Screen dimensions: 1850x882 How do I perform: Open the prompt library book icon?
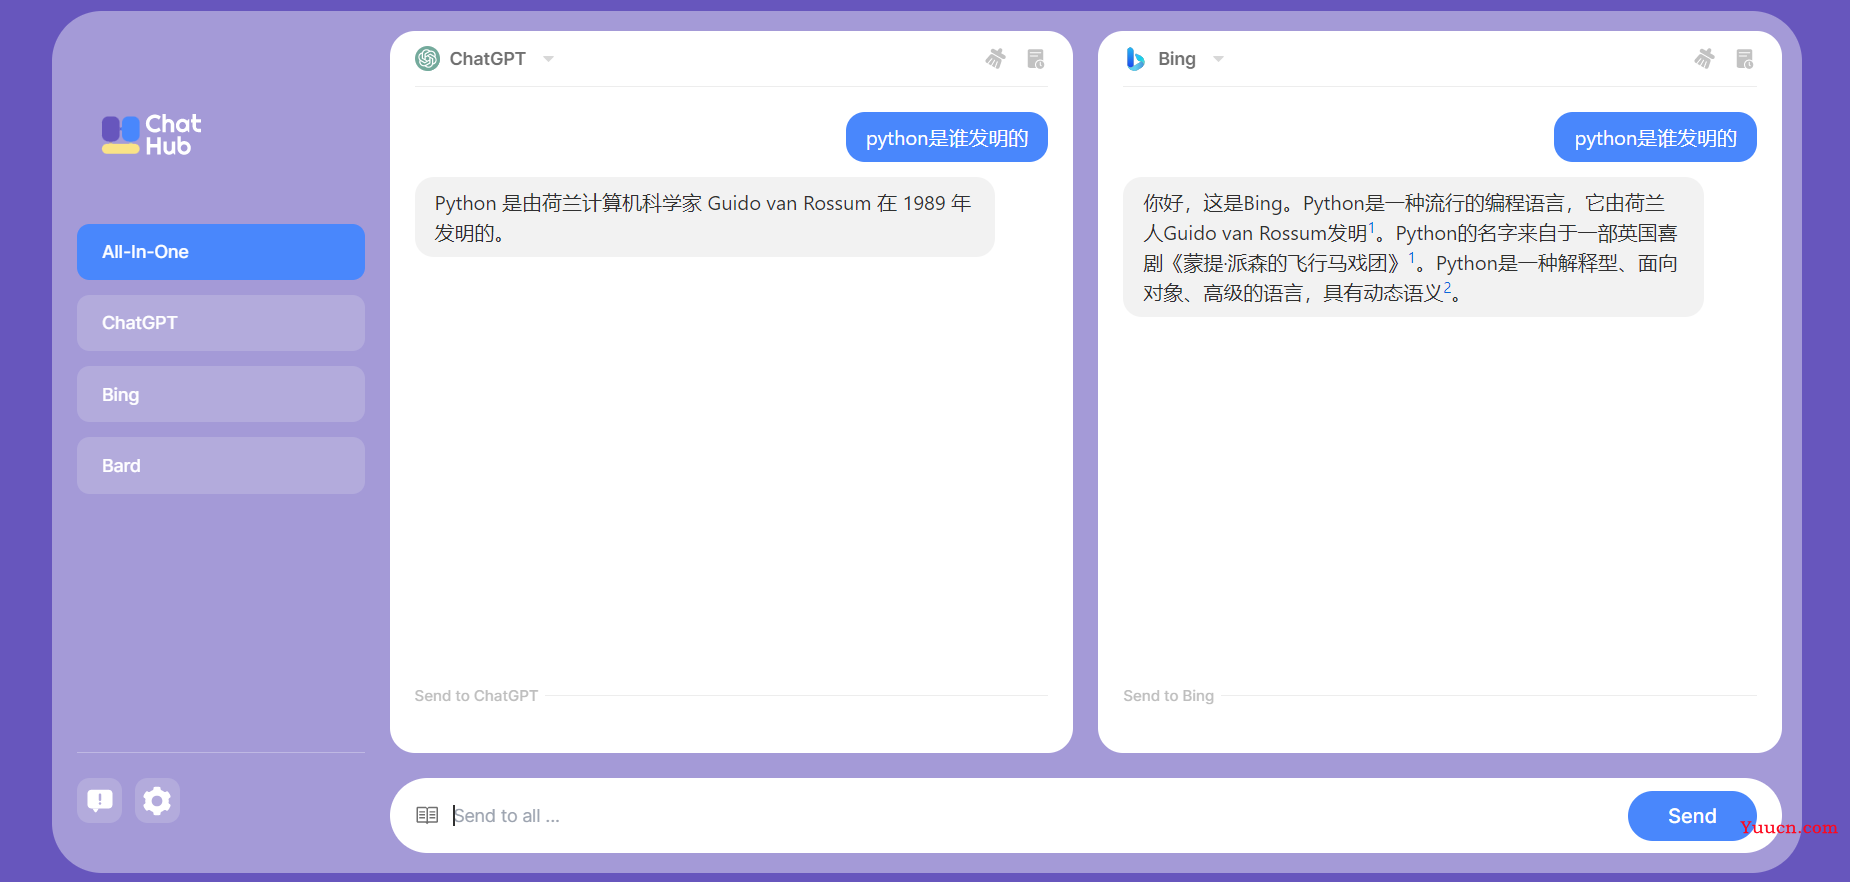click(x=427, y=815)
